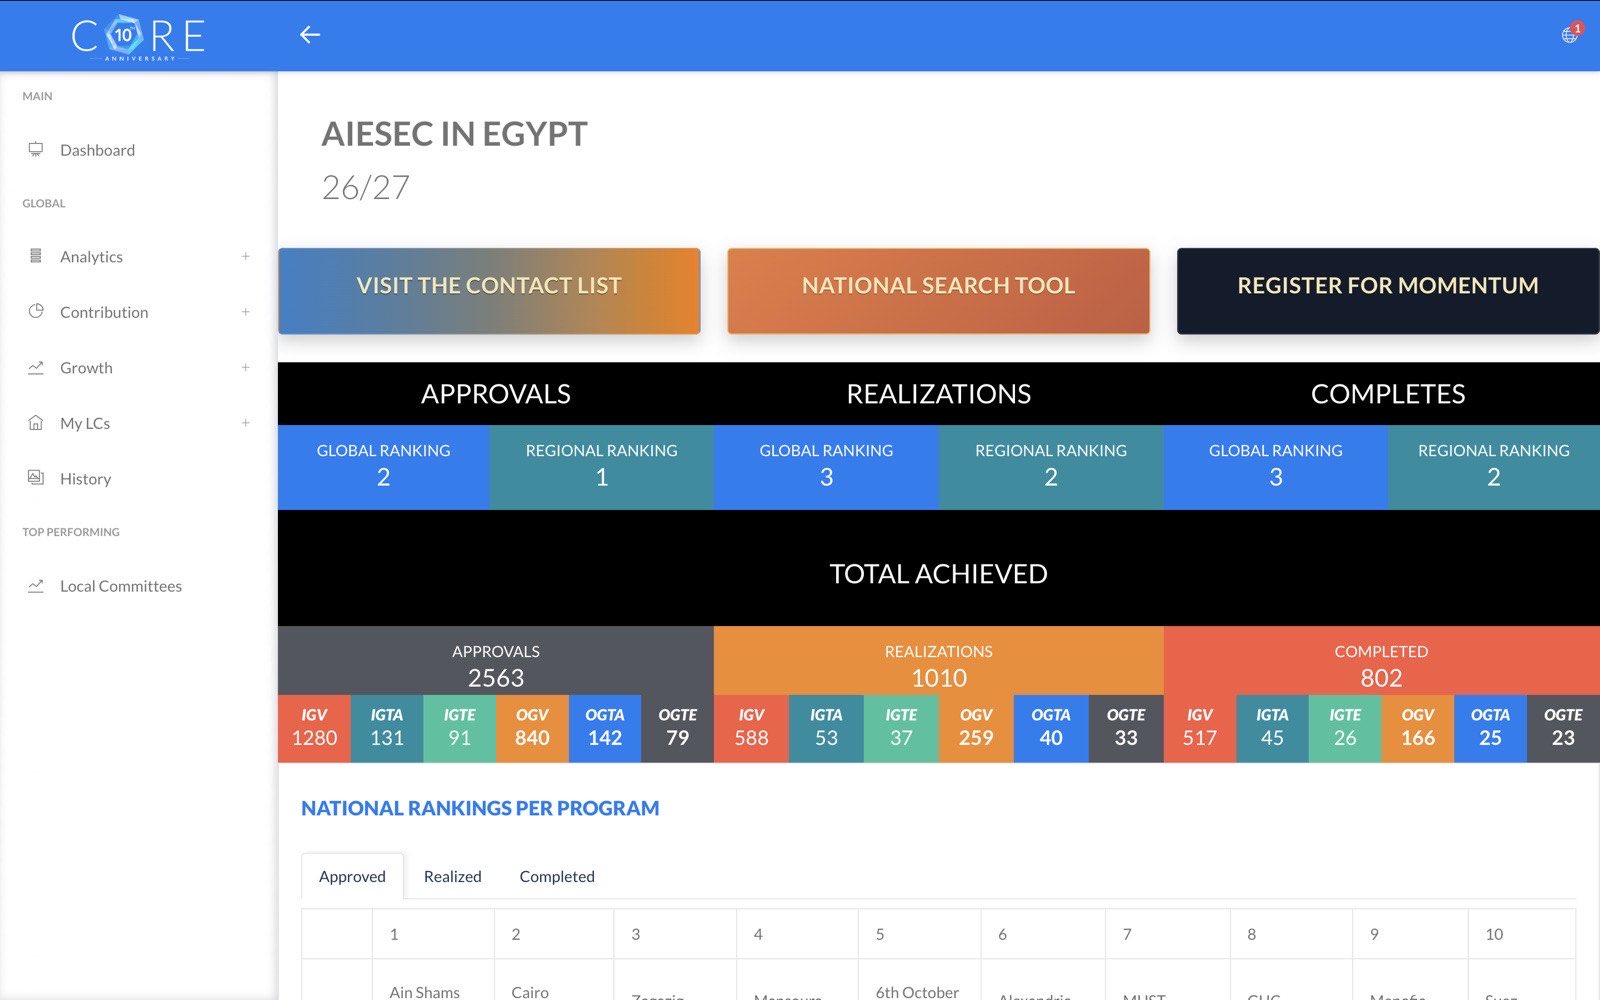This screenshot has width=1600, height=1000.
Task: Click the IGTE 26 completed tile
Action: tap(1345, 729)
